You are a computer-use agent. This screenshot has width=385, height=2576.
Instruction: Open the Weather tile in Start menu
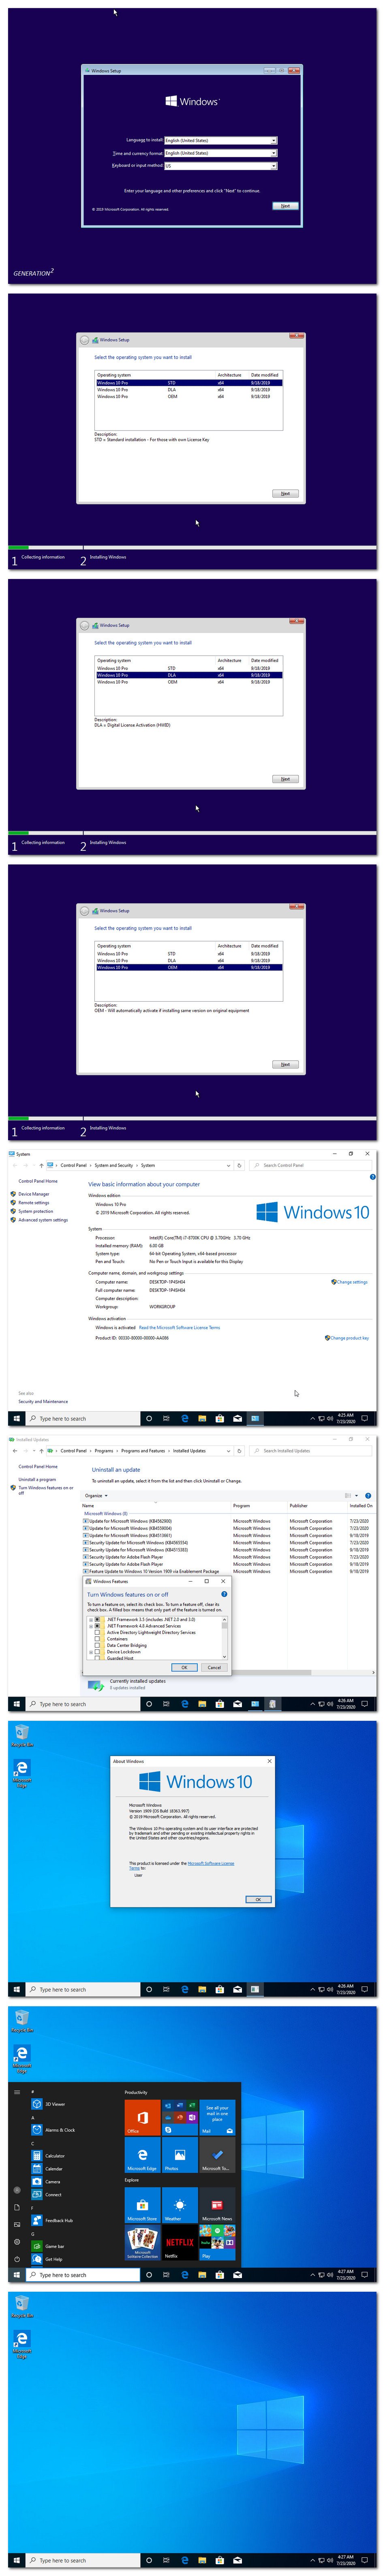pyautogui.click(x=179, y=2205)
